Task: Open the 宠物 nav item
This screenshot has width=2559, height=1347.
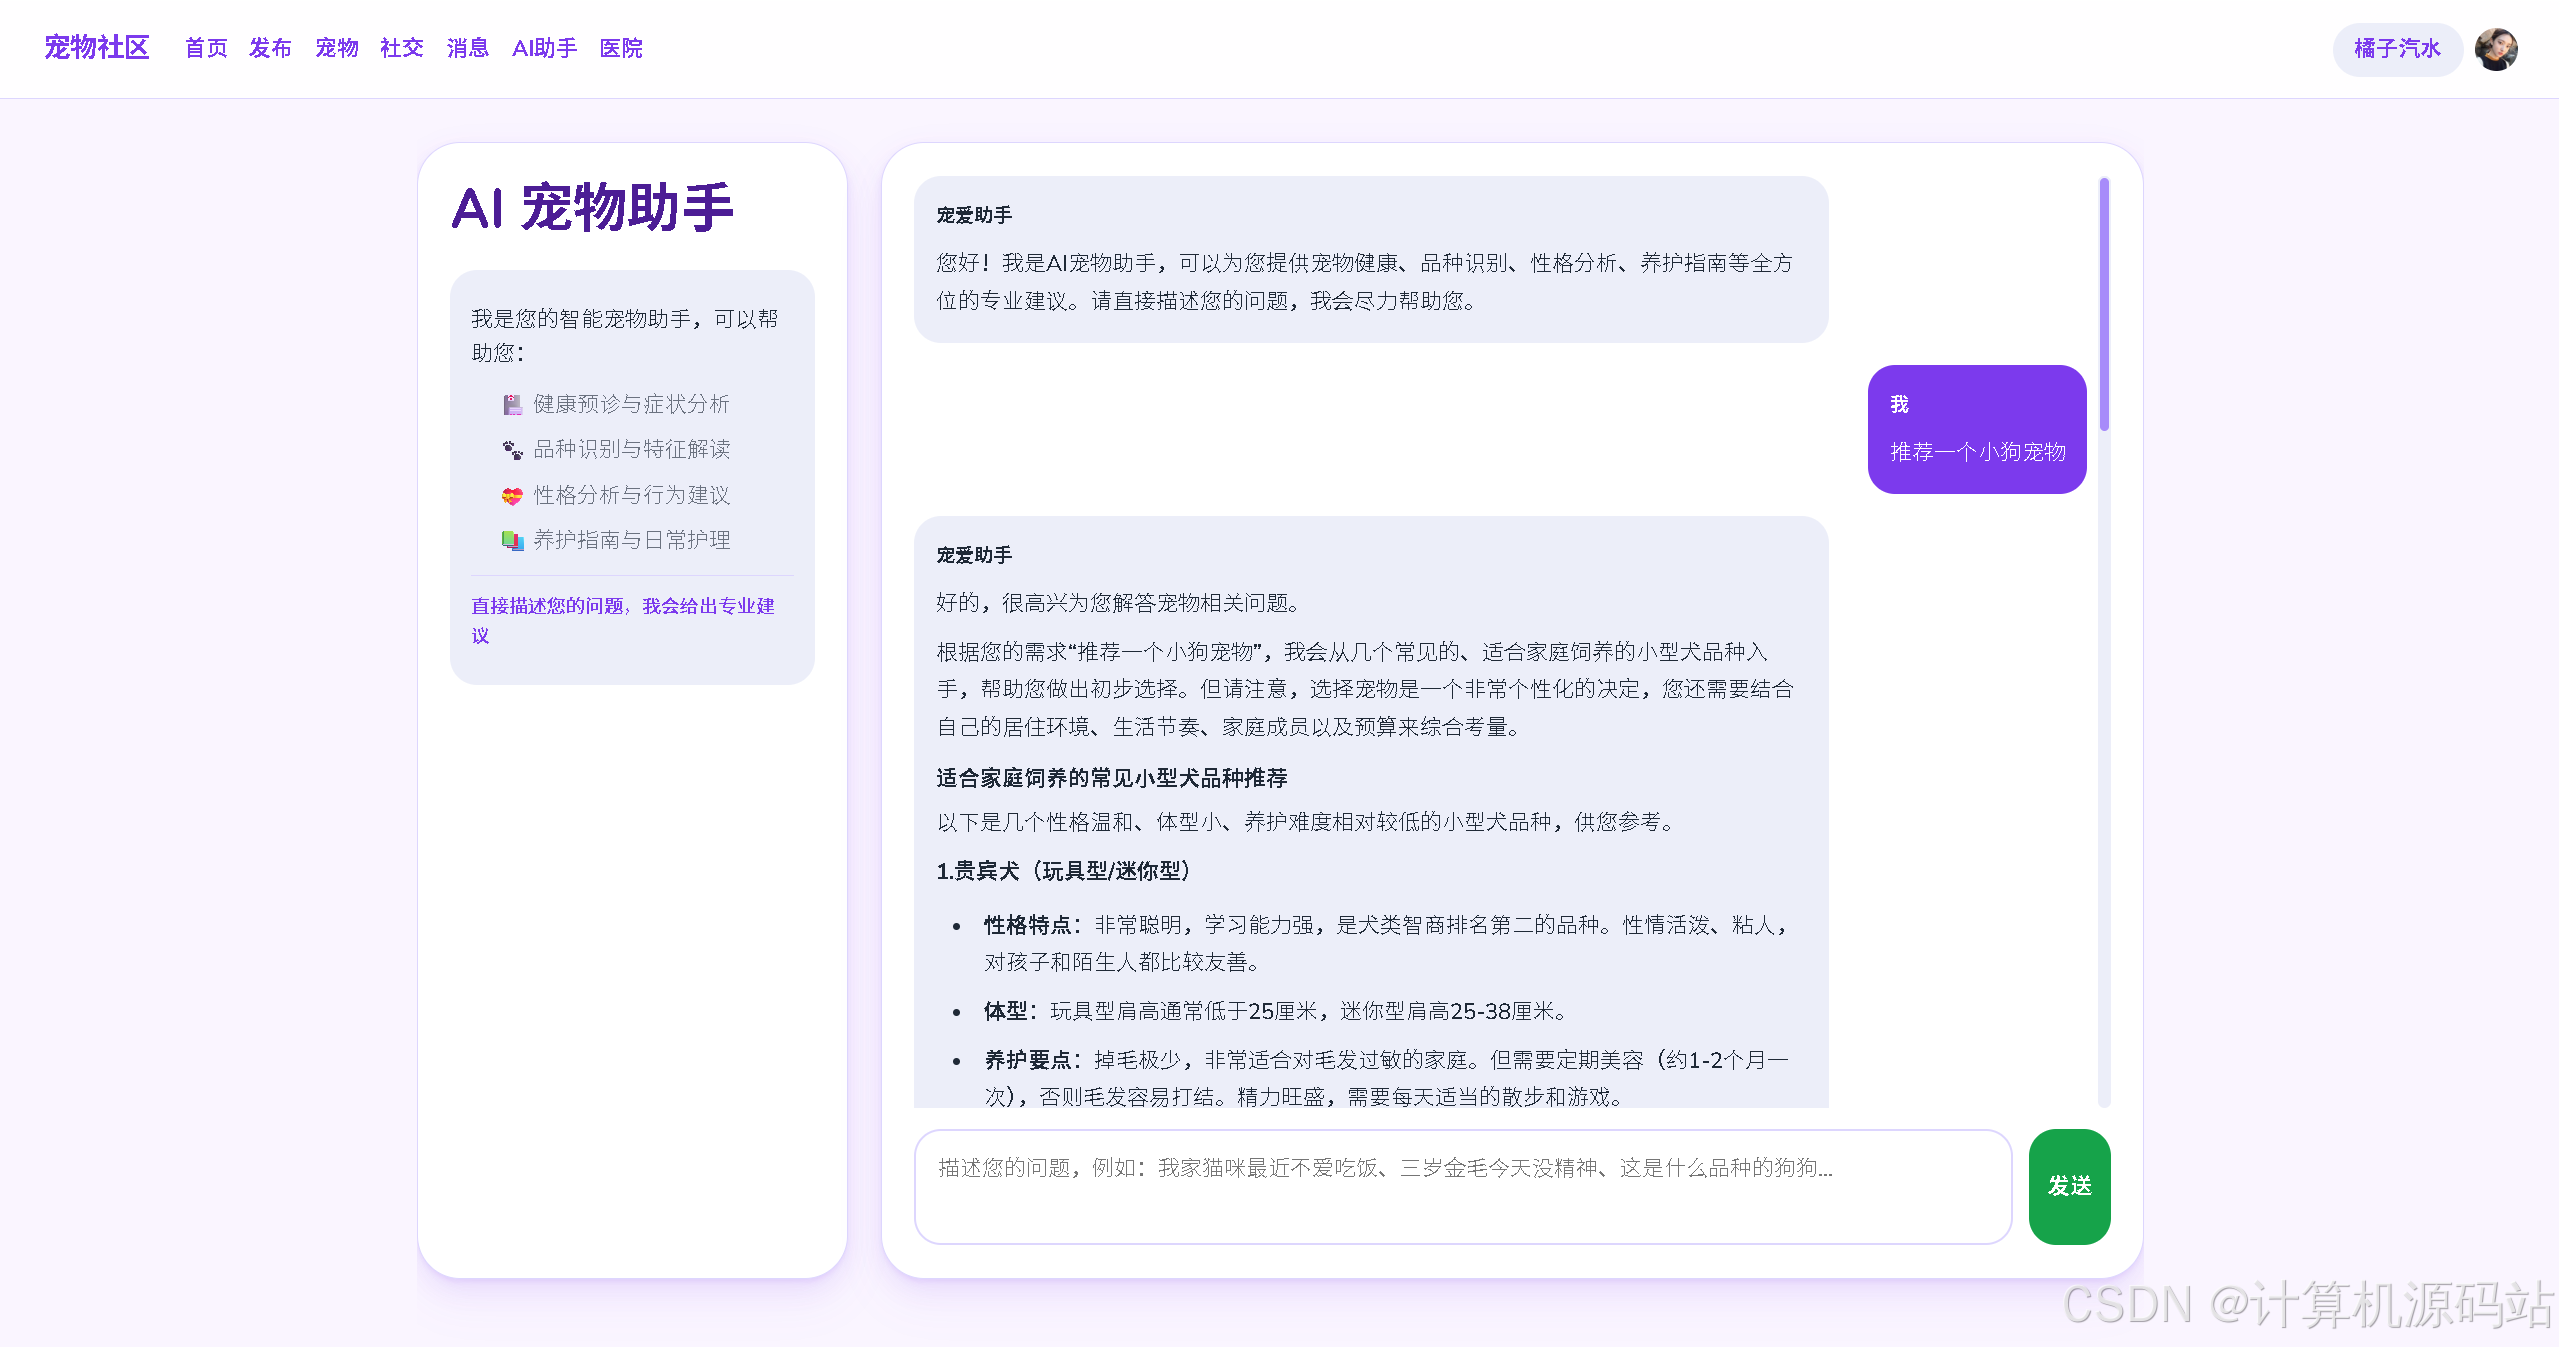Action: (337, 48)
